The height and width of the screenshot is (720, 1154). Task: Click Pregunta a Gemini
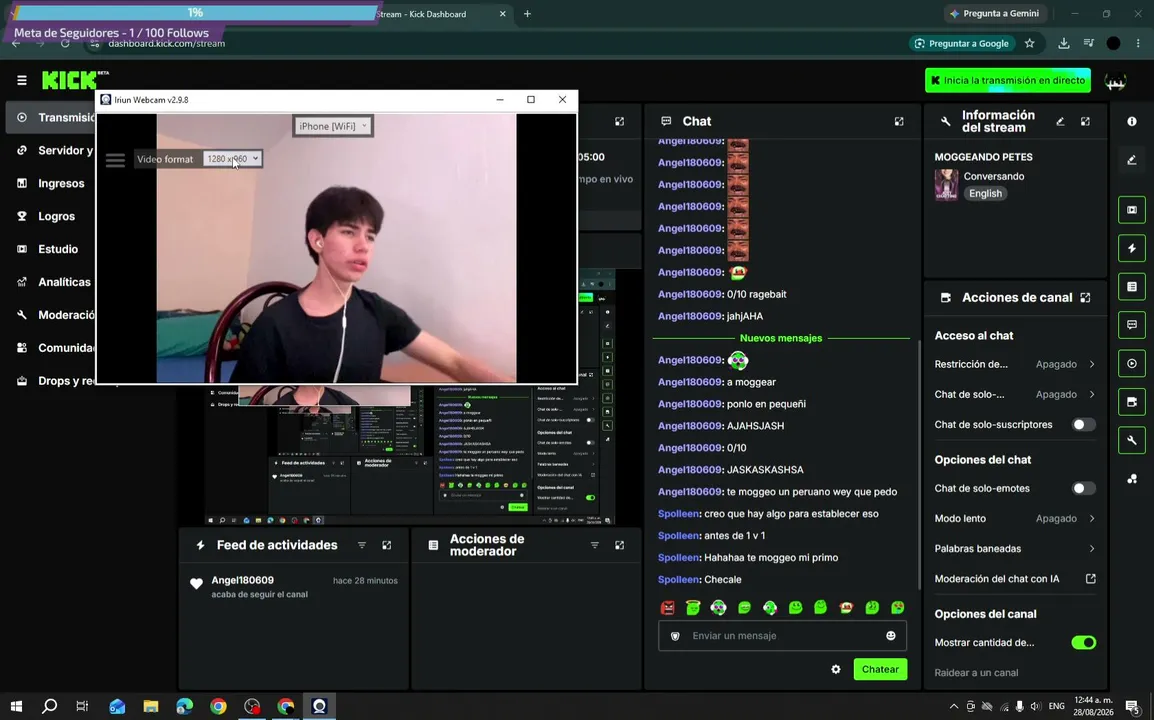coord(994,13)
